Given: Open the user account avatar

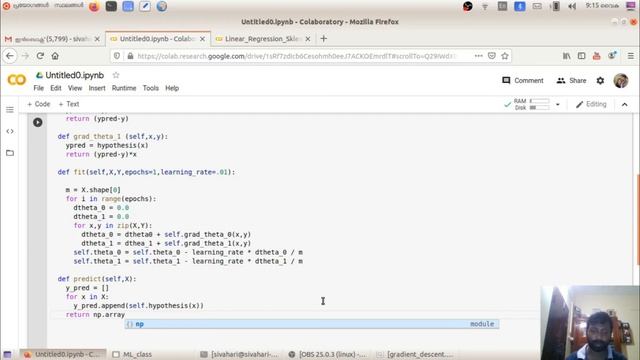Looking at the screenshot, I should pos(621,80).
